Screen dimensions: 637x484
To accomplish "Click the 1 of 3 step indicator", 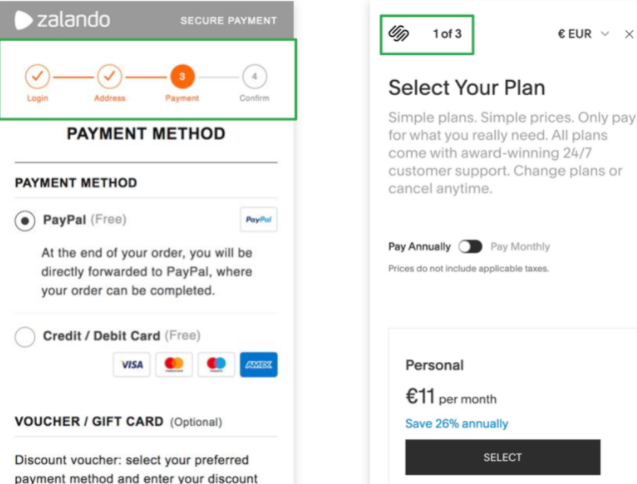I will (447, 34).
